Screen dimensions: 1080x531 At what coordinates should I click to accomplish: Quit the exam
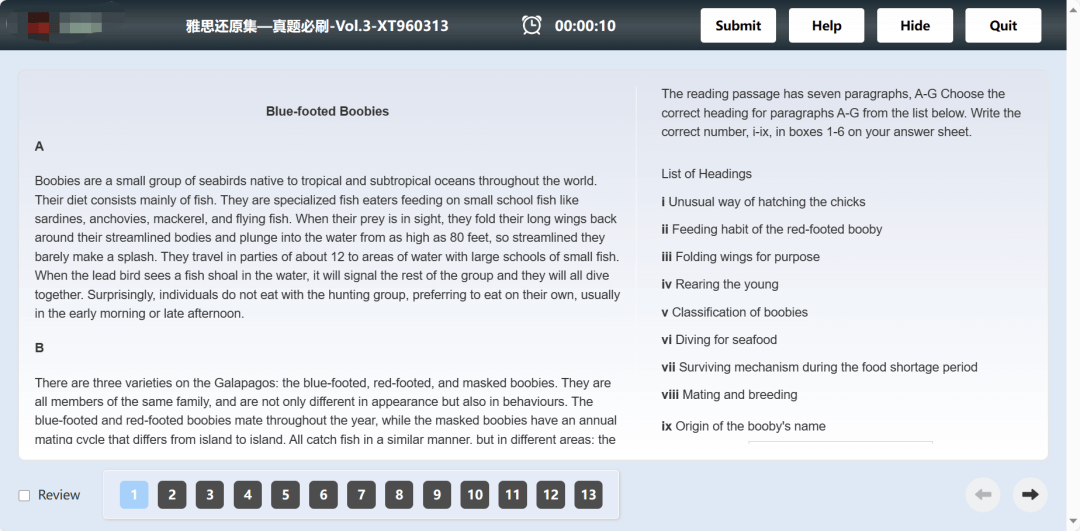coord(1003,25)
